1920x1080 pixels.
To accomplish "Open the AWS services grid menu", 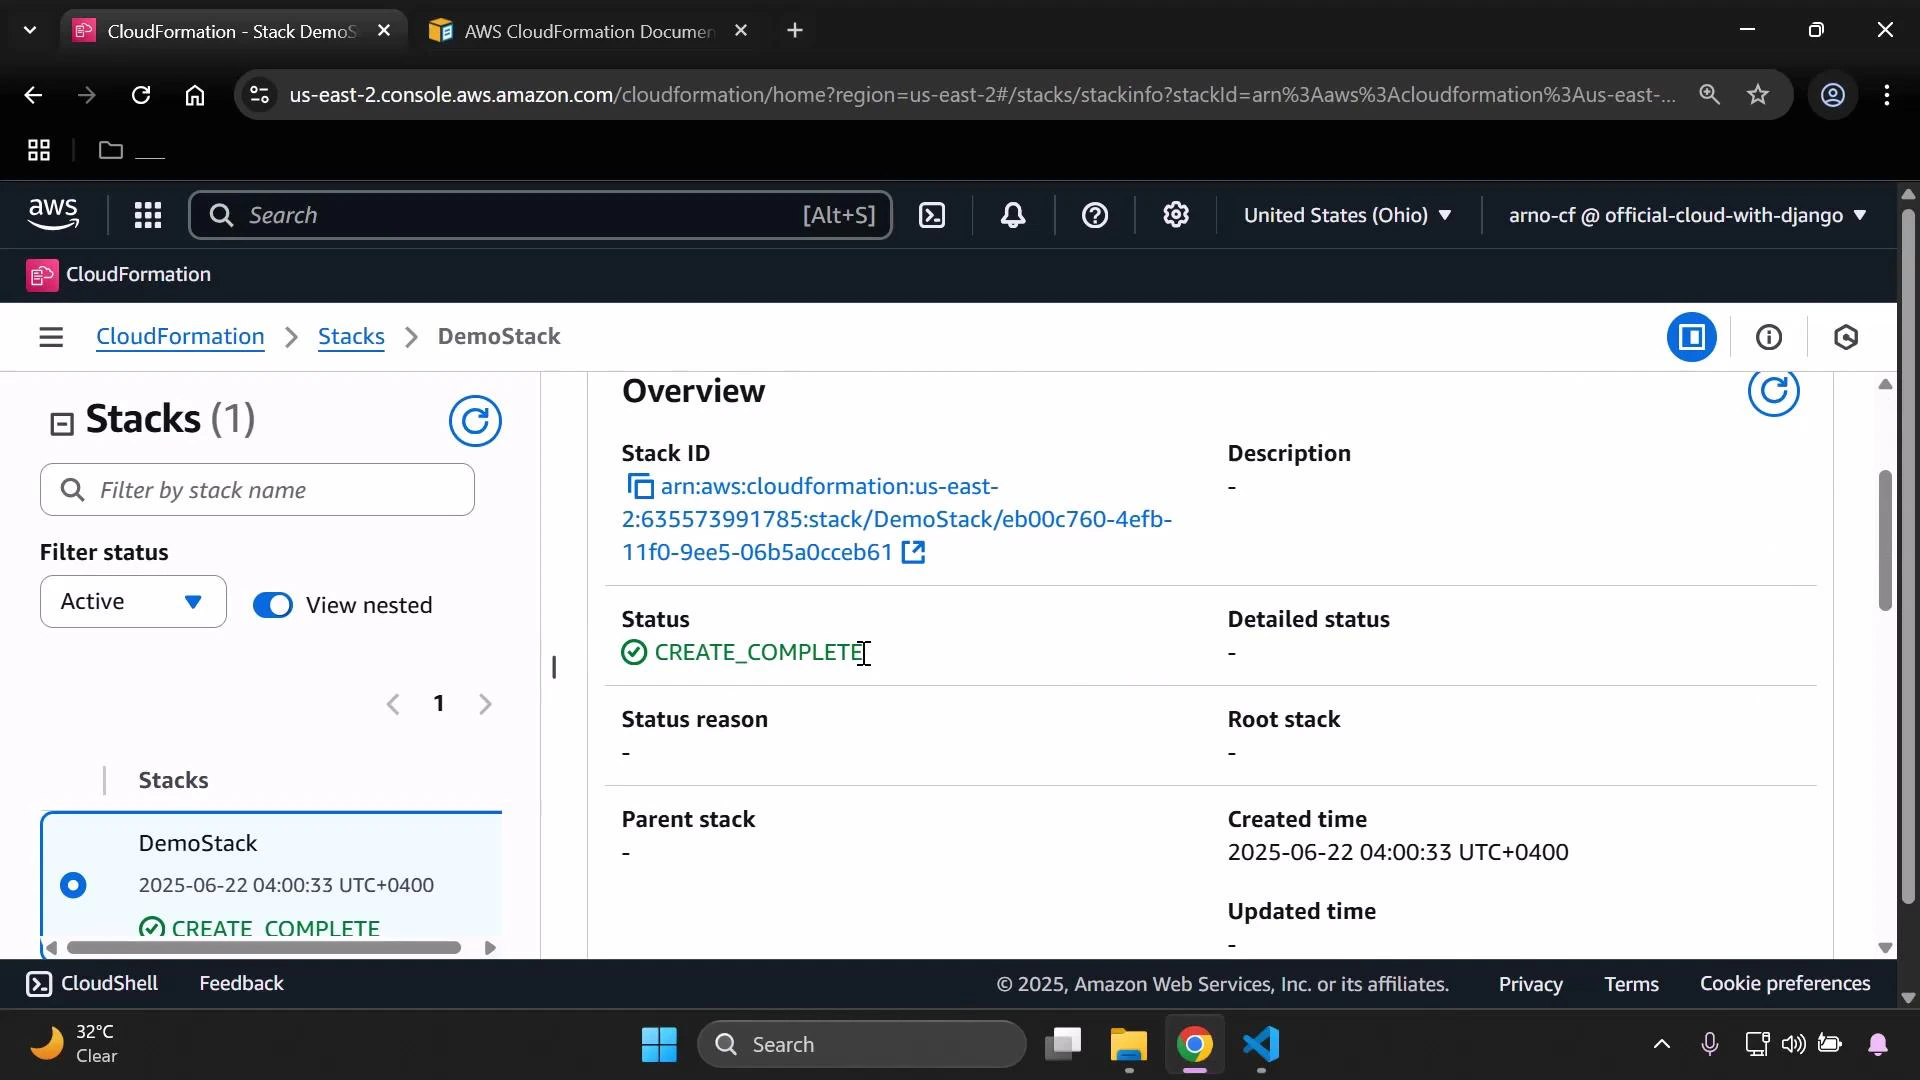I will tap(147, 215).
